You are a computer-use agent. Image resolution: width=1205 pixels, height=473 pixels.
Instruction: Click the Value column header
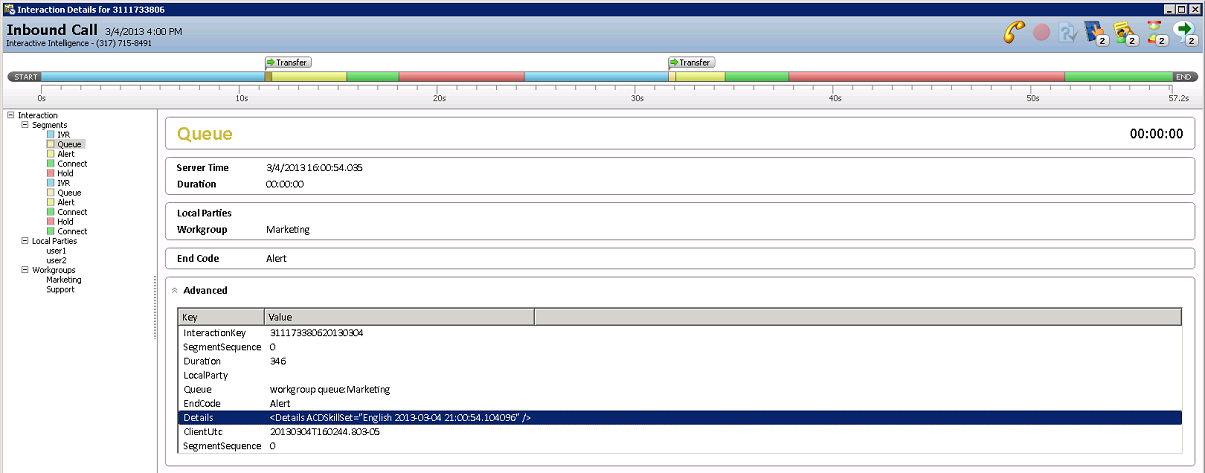click(399, 317)
